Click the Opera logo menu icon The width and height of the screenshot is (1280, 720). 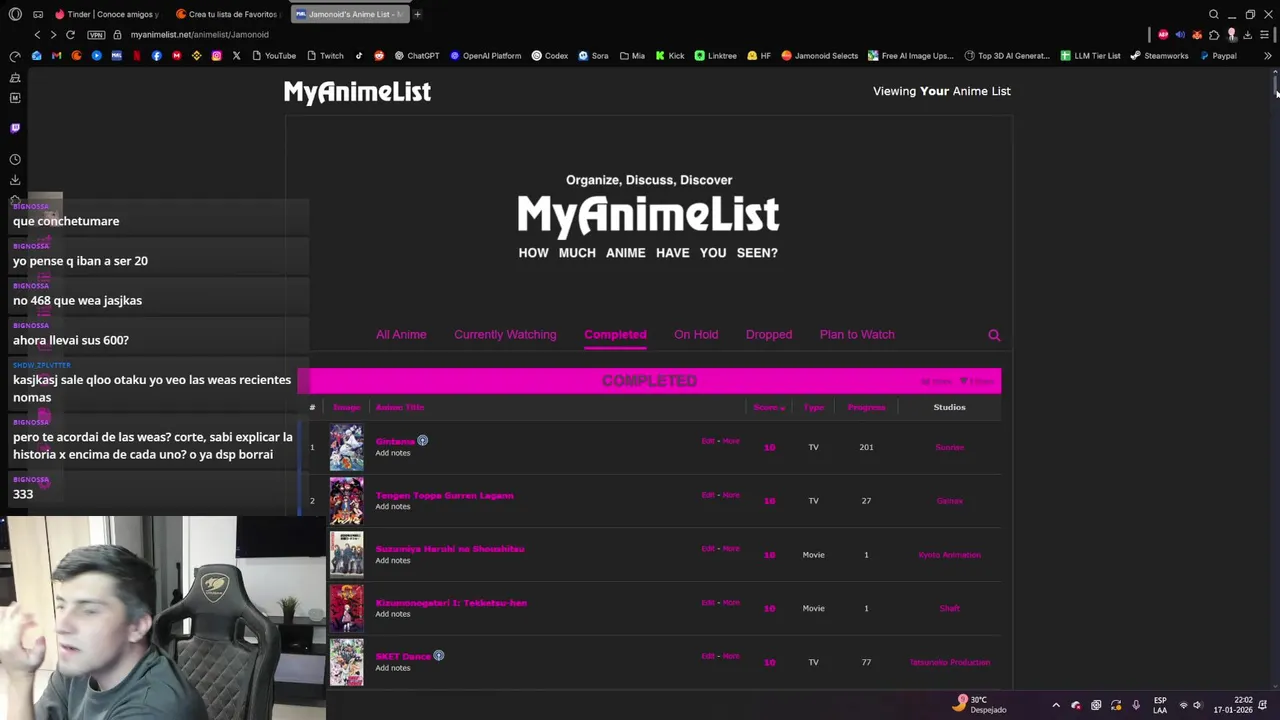pyautogui.click(x=15, y=14)
